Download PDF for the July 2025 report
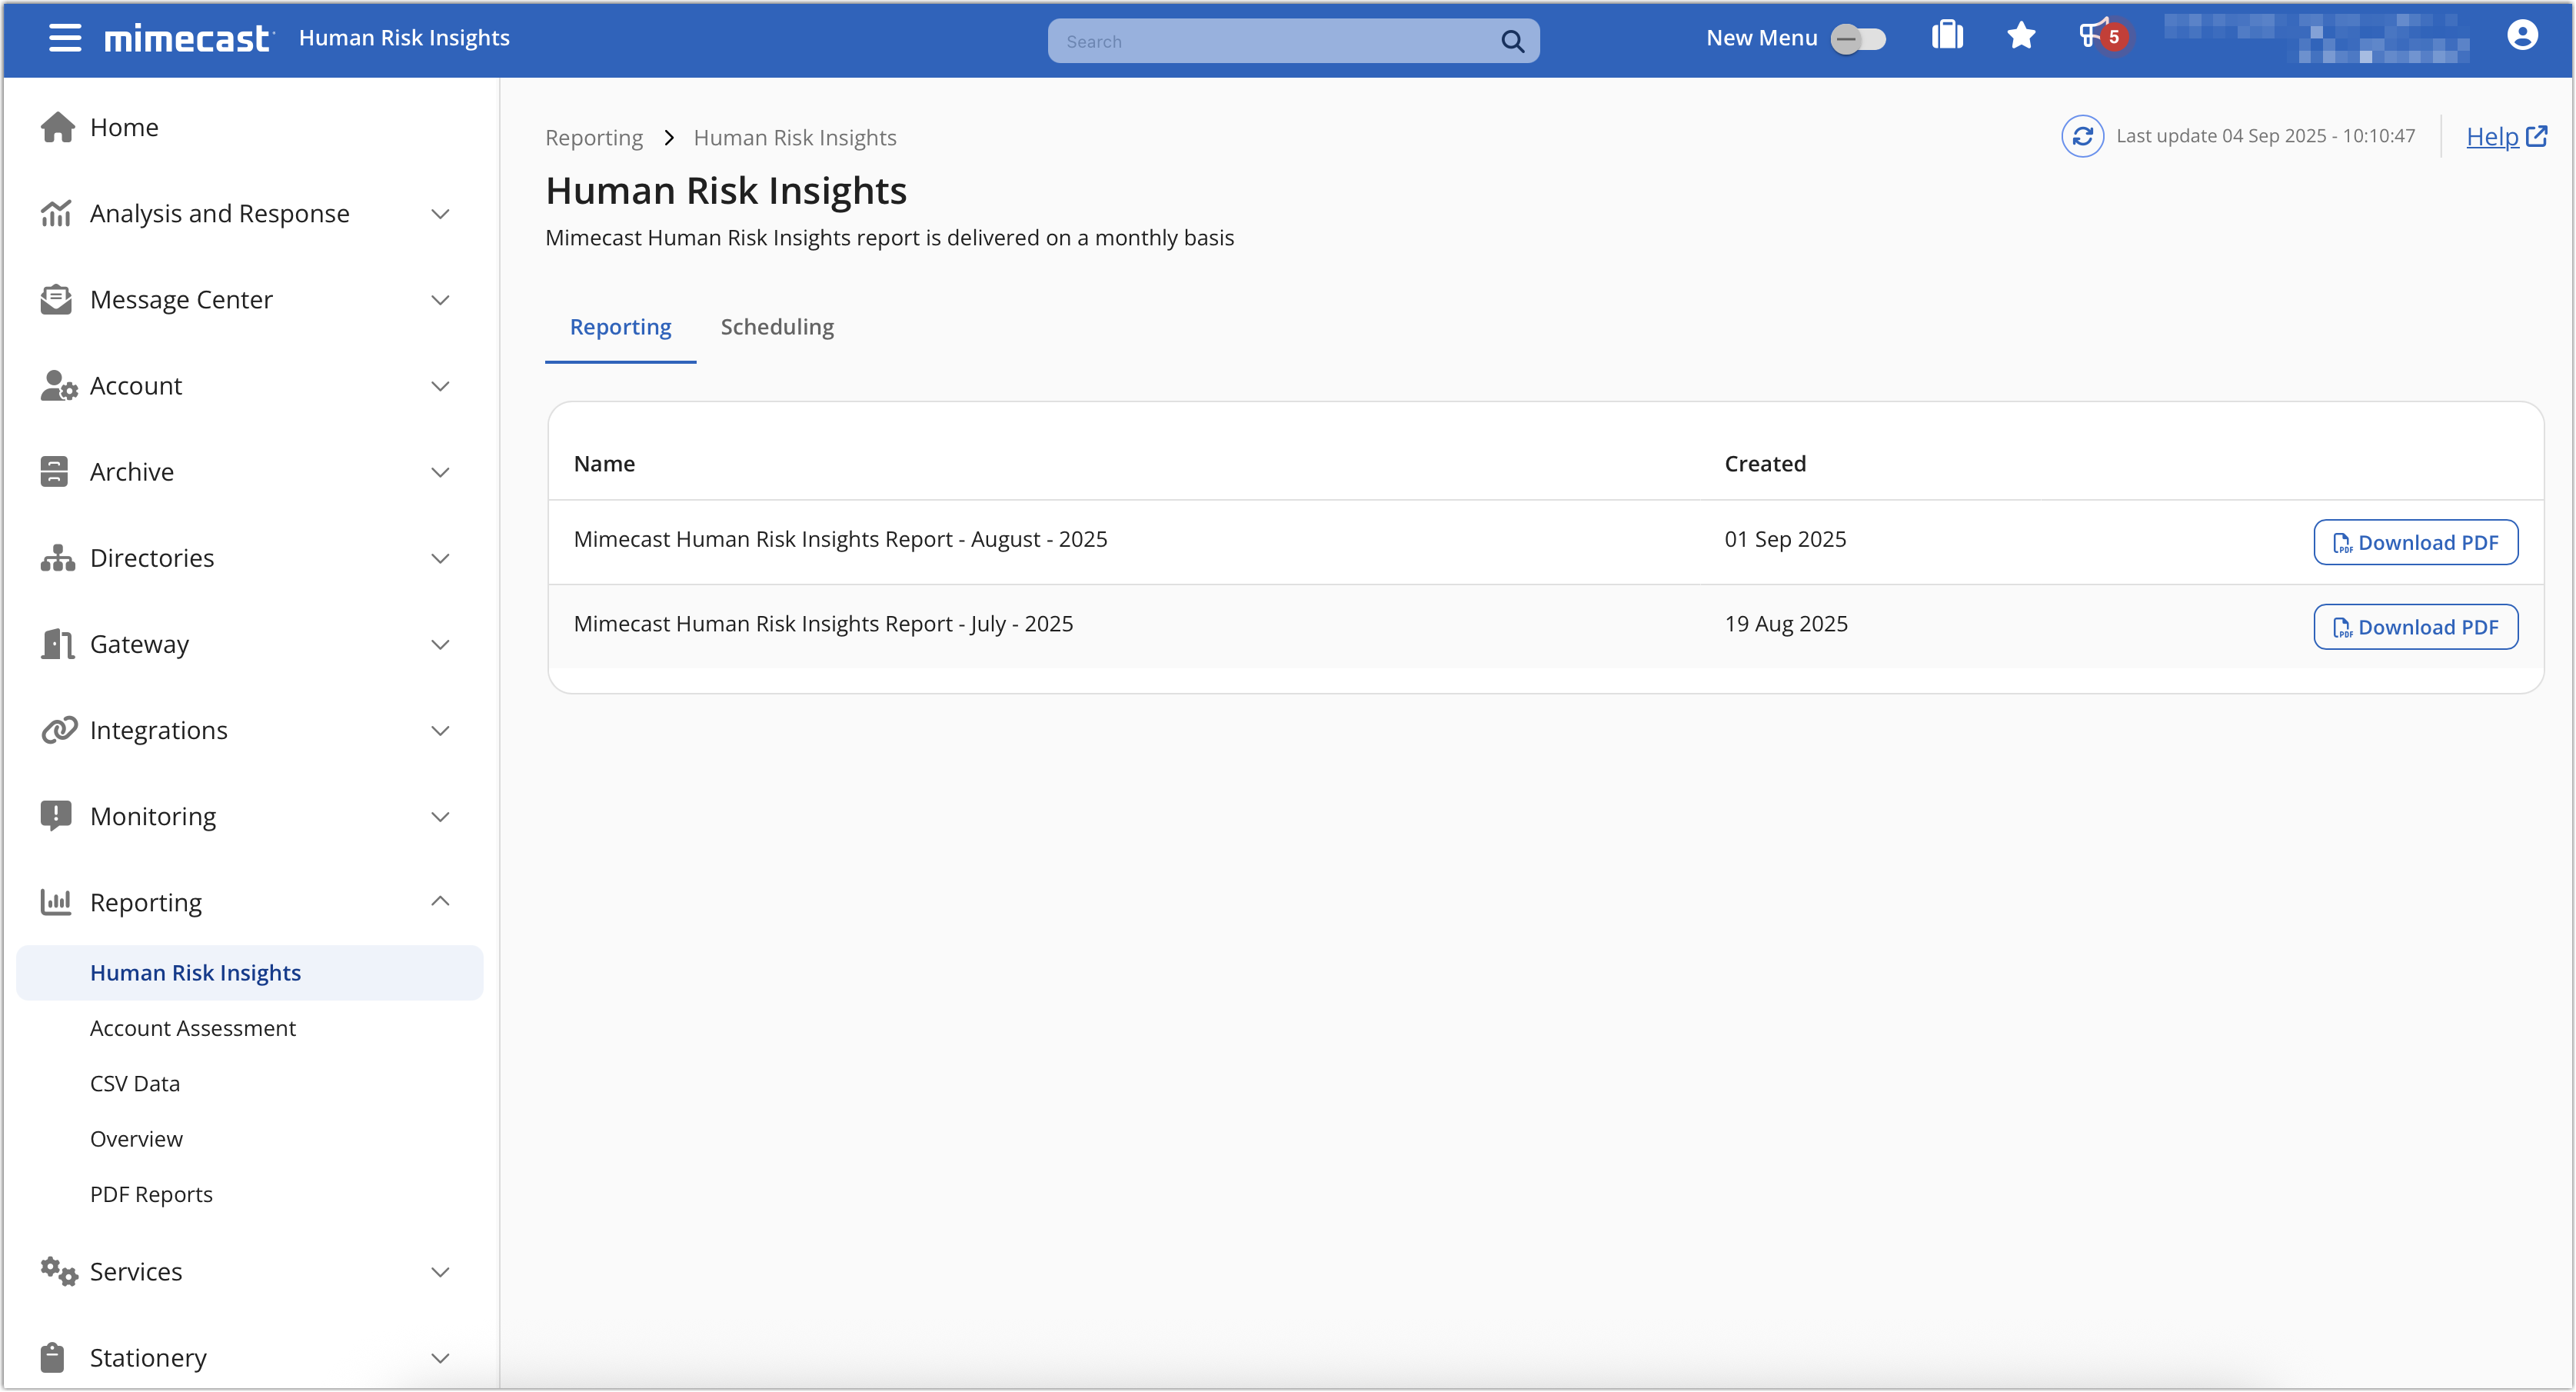Viewport: 2576px width, 1392px height. pos(2415,627)
